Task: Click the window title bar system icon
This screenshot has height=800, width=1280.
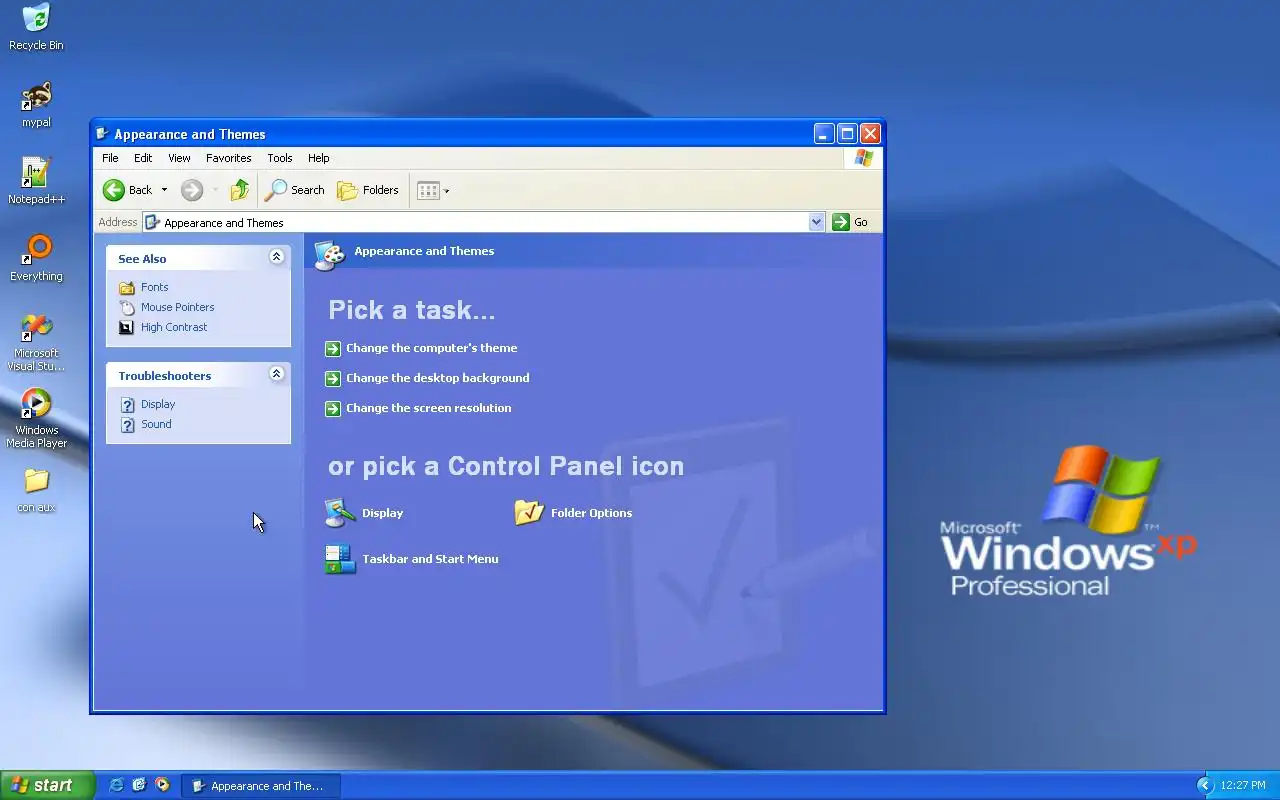Action: 102,133
